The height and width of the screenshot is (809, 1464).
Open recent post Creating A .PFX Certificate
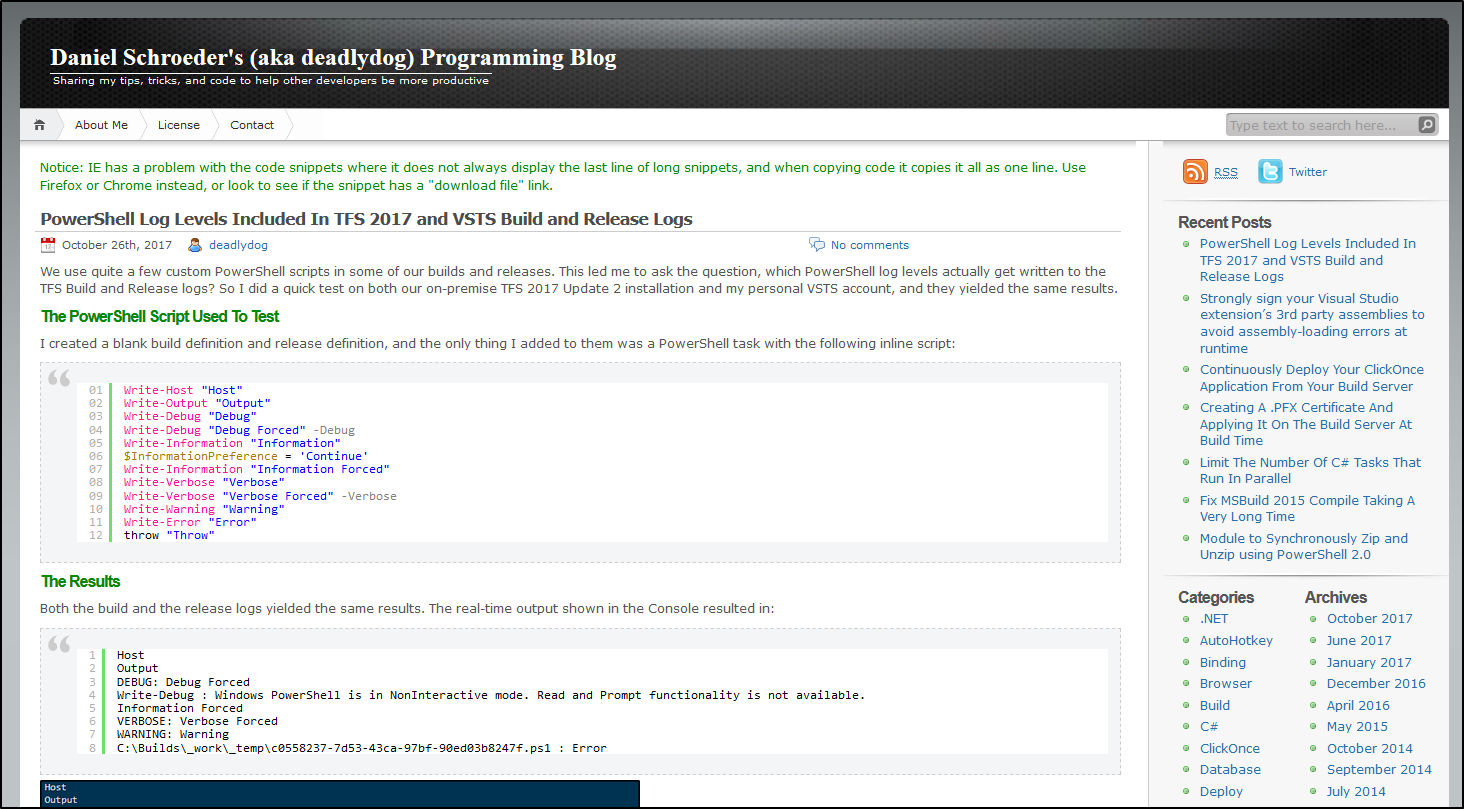[x=1306, y=424]
